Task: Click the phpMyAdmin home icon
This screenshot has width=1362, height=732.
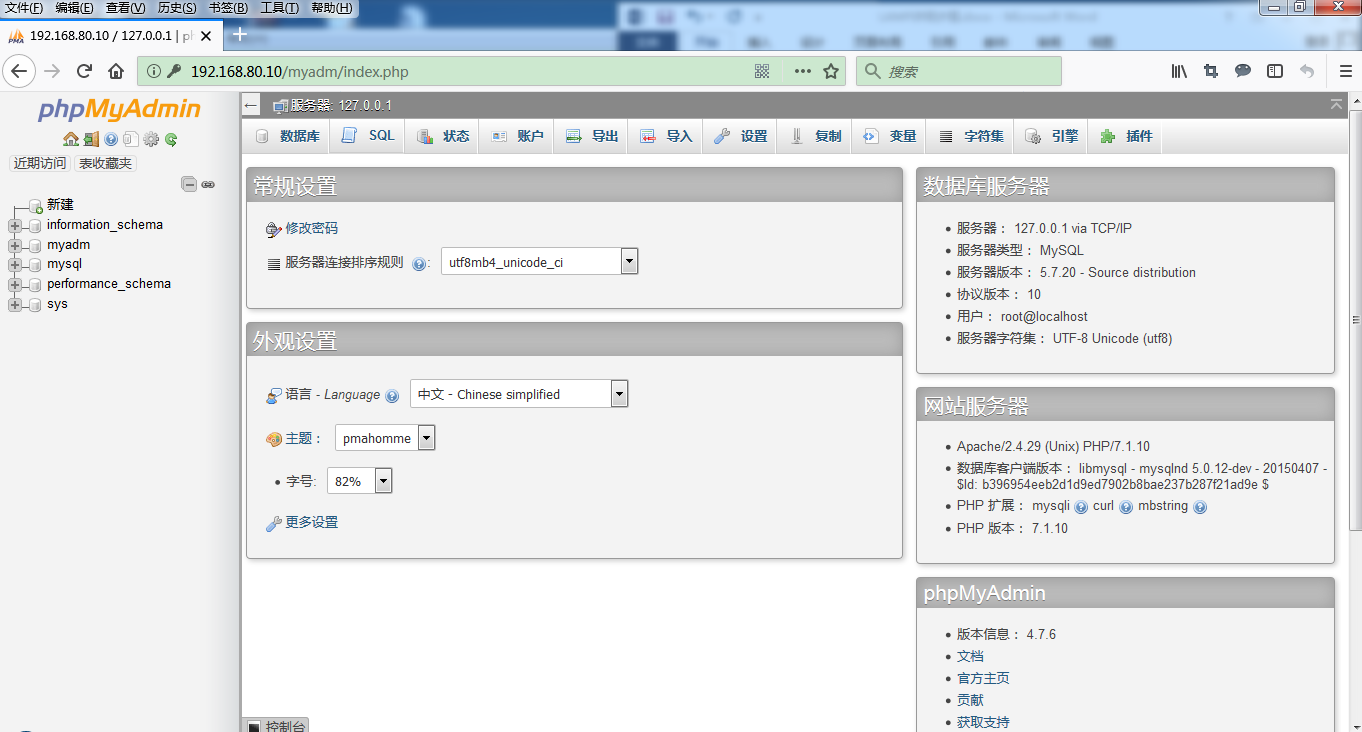Action: pos(70,139)
